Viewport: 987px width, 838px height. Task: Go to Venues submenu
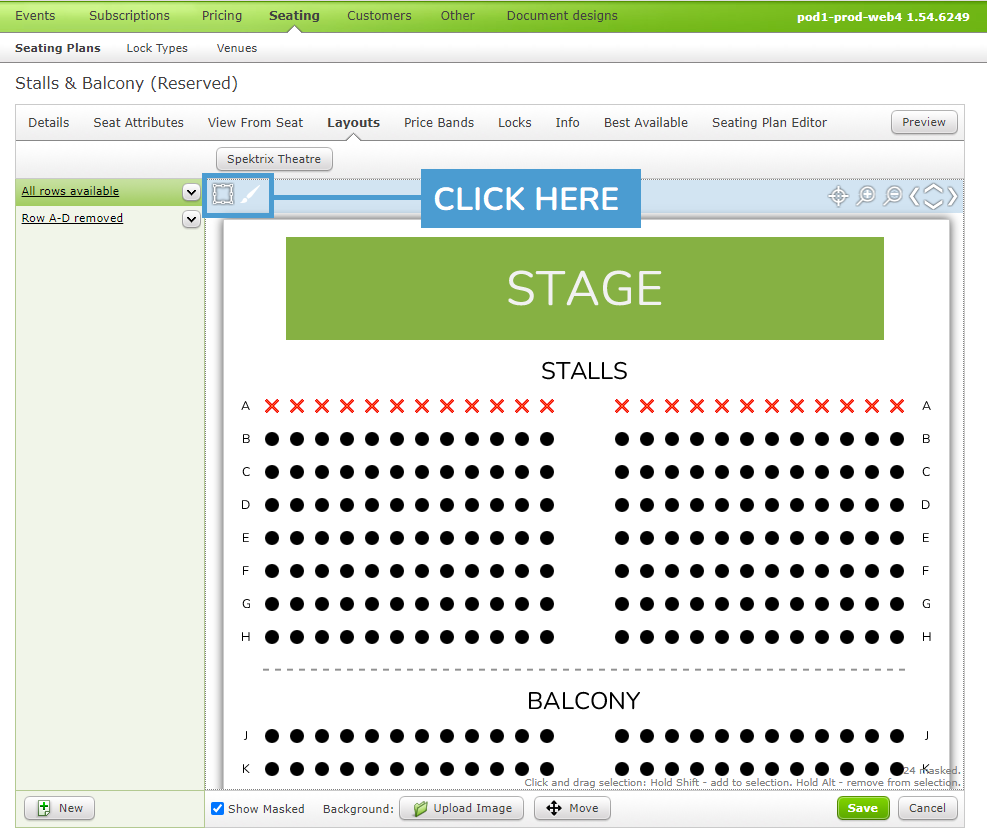tap(237, 48)
